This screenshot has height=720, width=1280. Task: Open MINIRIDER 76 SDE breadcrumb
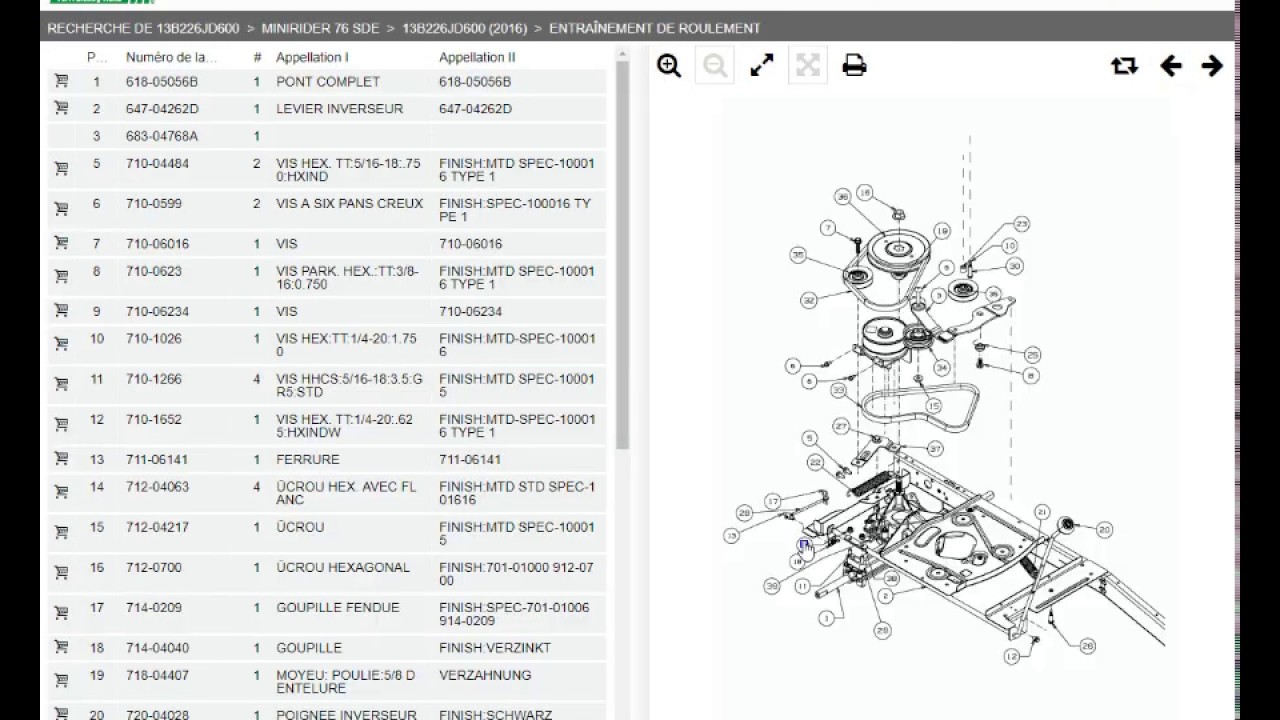[321, 28]
